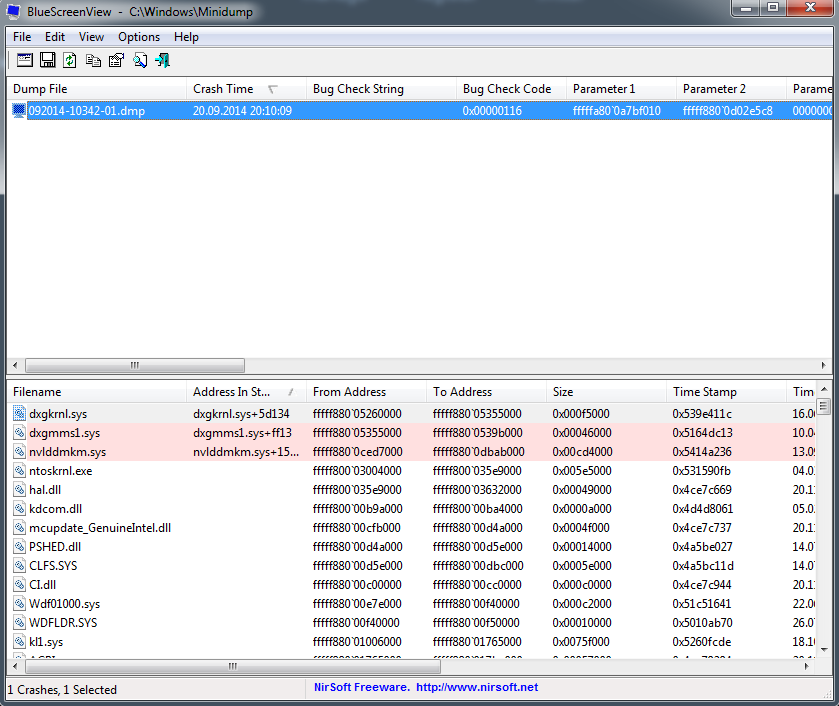
Task: Sort by the Dump File column header
Action: pos(96,89)
